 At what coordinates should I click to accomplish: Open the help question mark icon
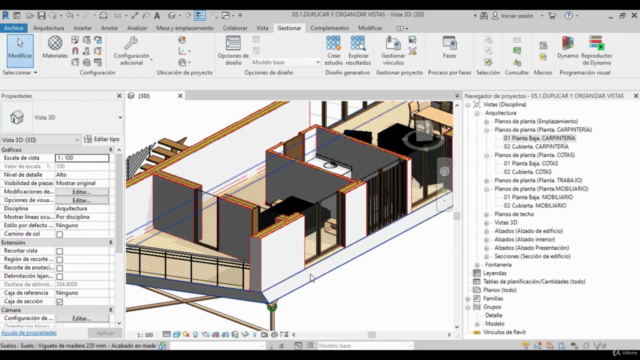(569, 16)
